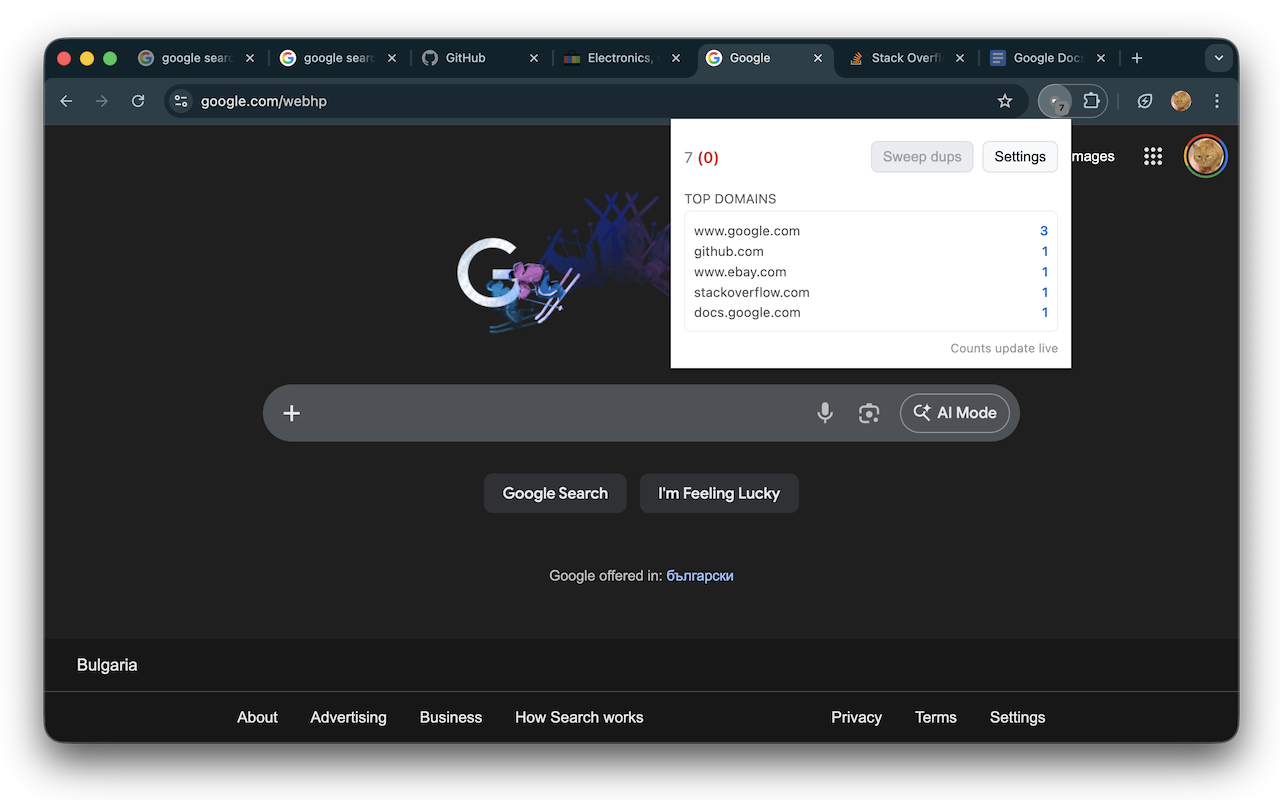Select the stackoverflow.com domain row
This screenshot has width=1280, height=800.
click(871, 293)
